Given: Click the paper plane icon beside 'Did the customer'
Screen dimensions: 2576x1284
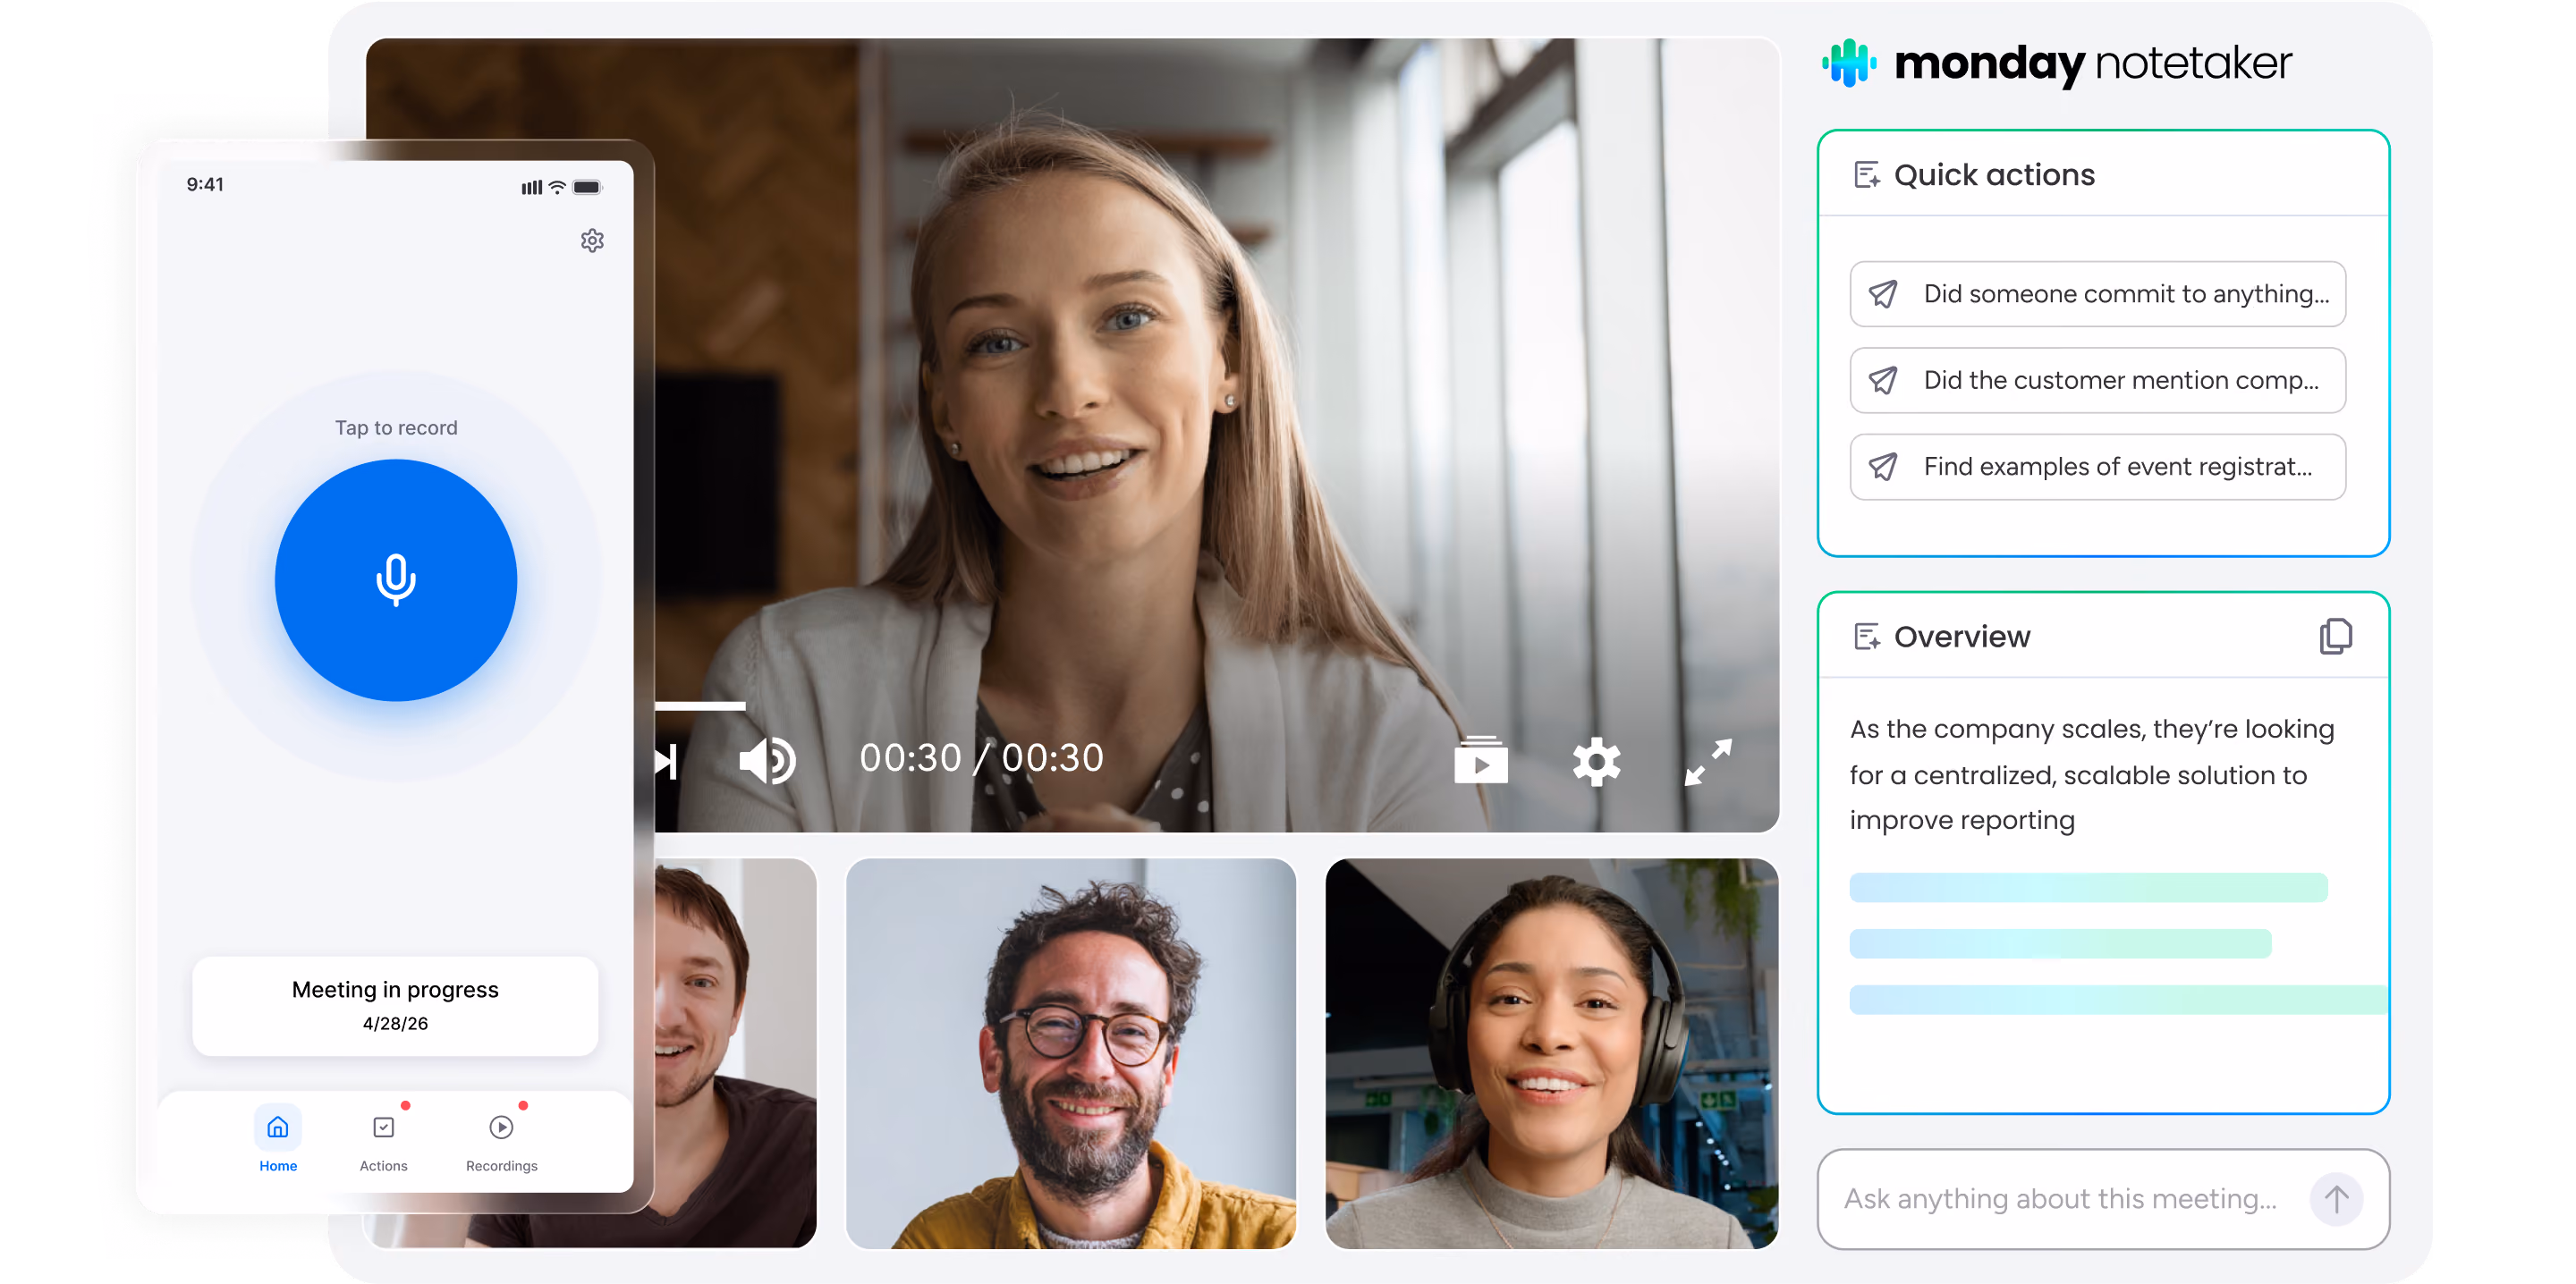Looking at the screenshot, I should click(1883, 380).
